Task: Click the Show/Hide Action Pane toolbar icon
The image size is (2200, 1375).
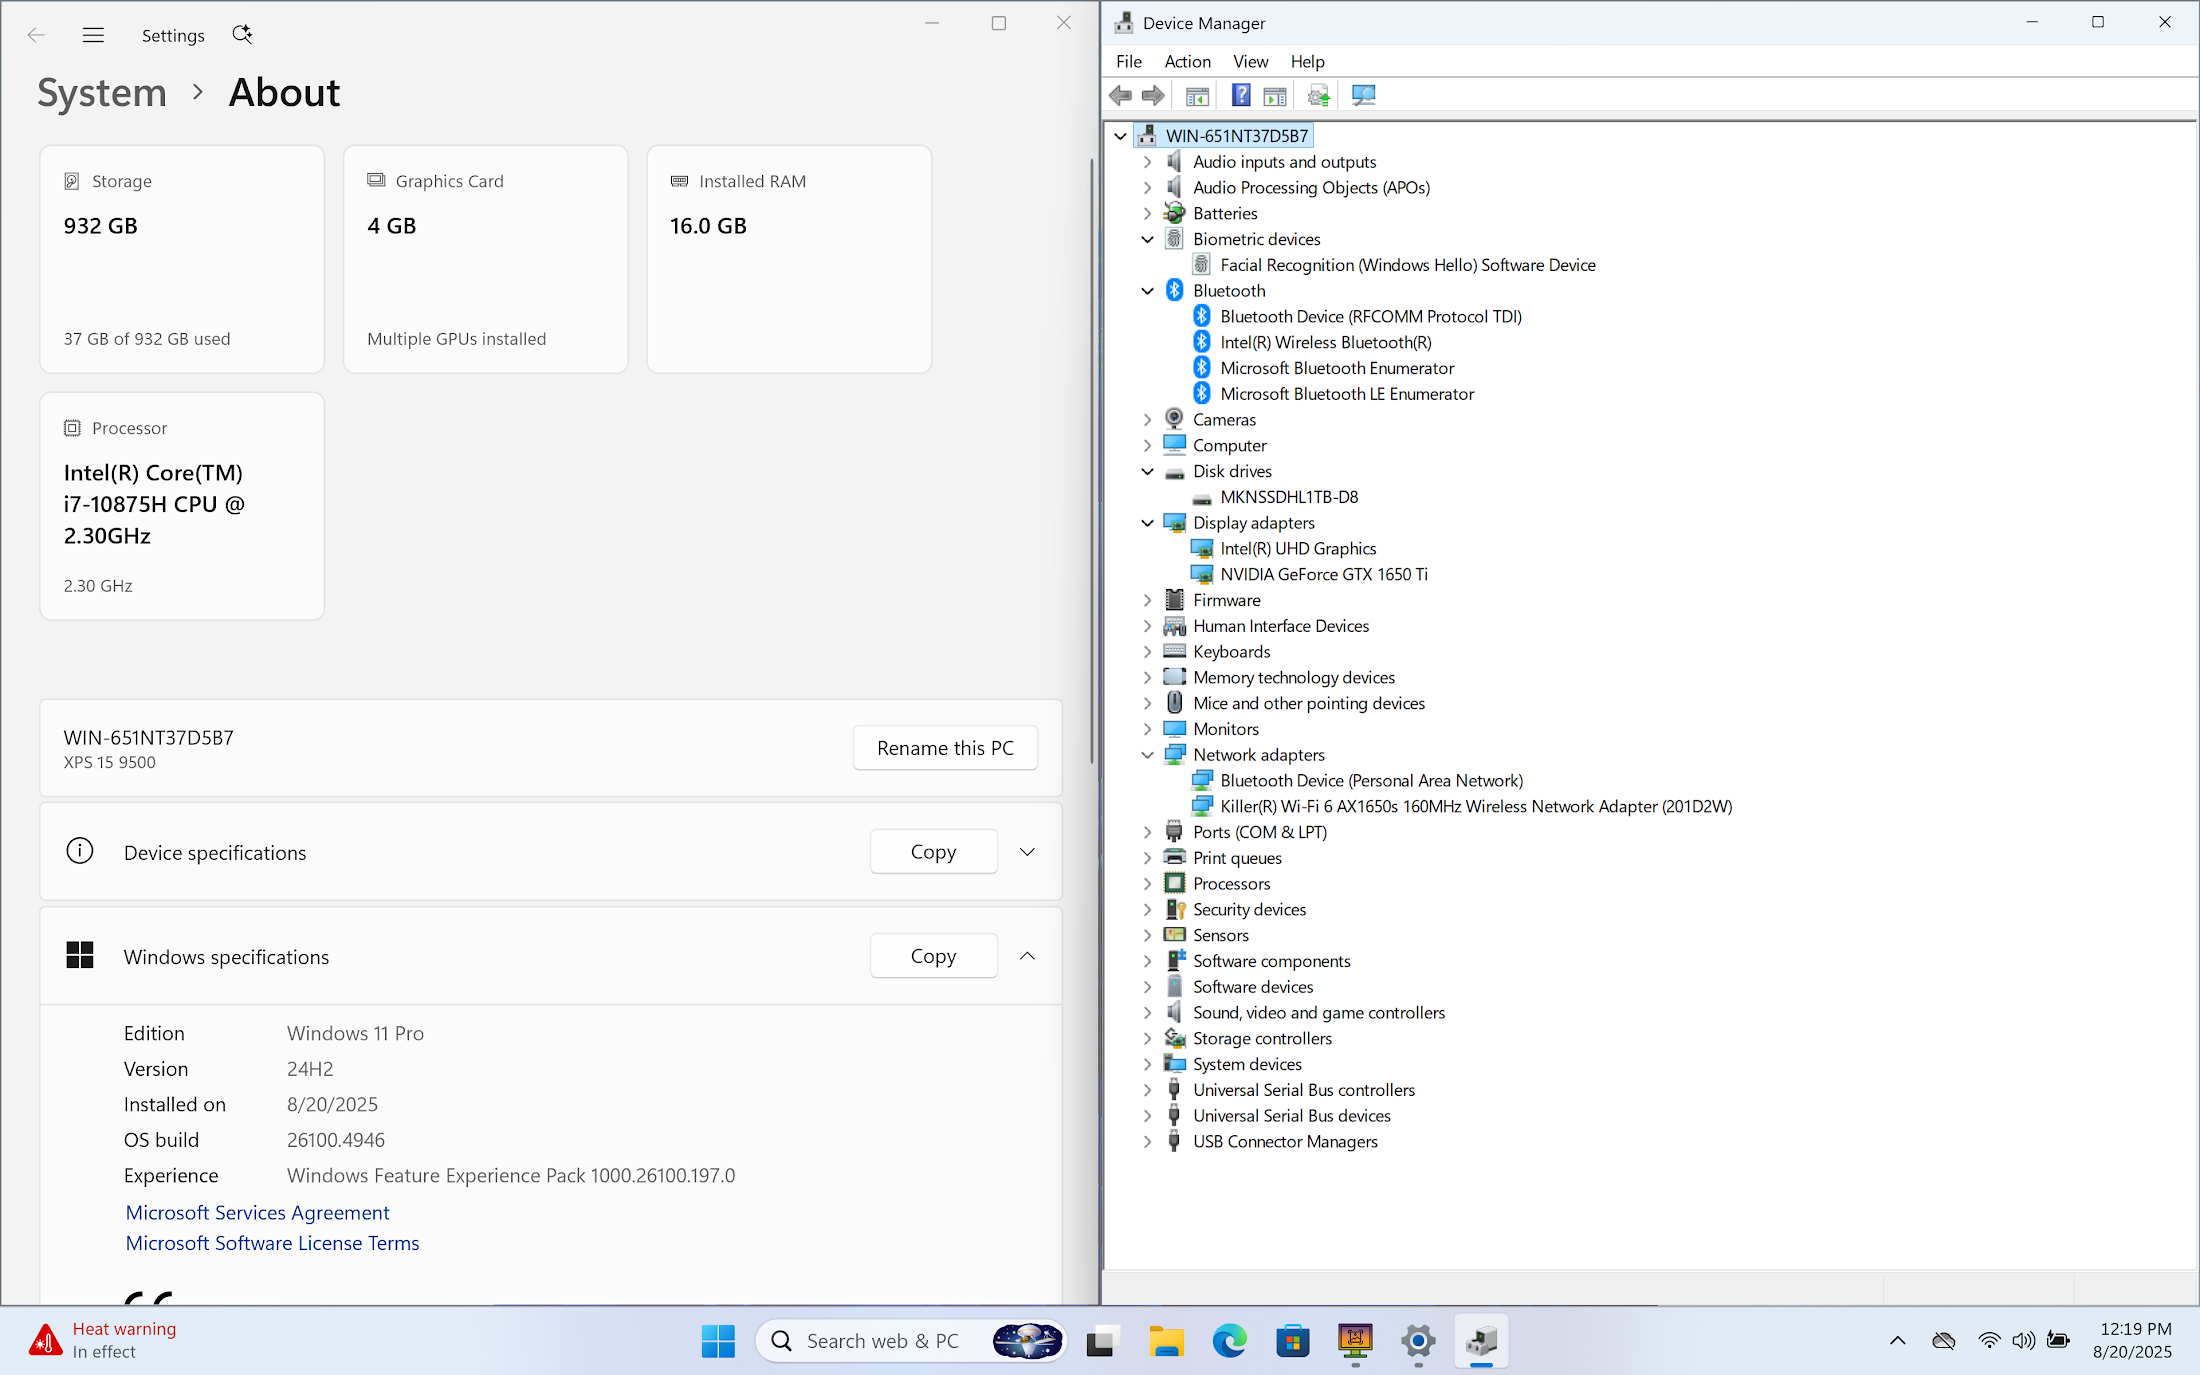Action: pos(1275,96)
